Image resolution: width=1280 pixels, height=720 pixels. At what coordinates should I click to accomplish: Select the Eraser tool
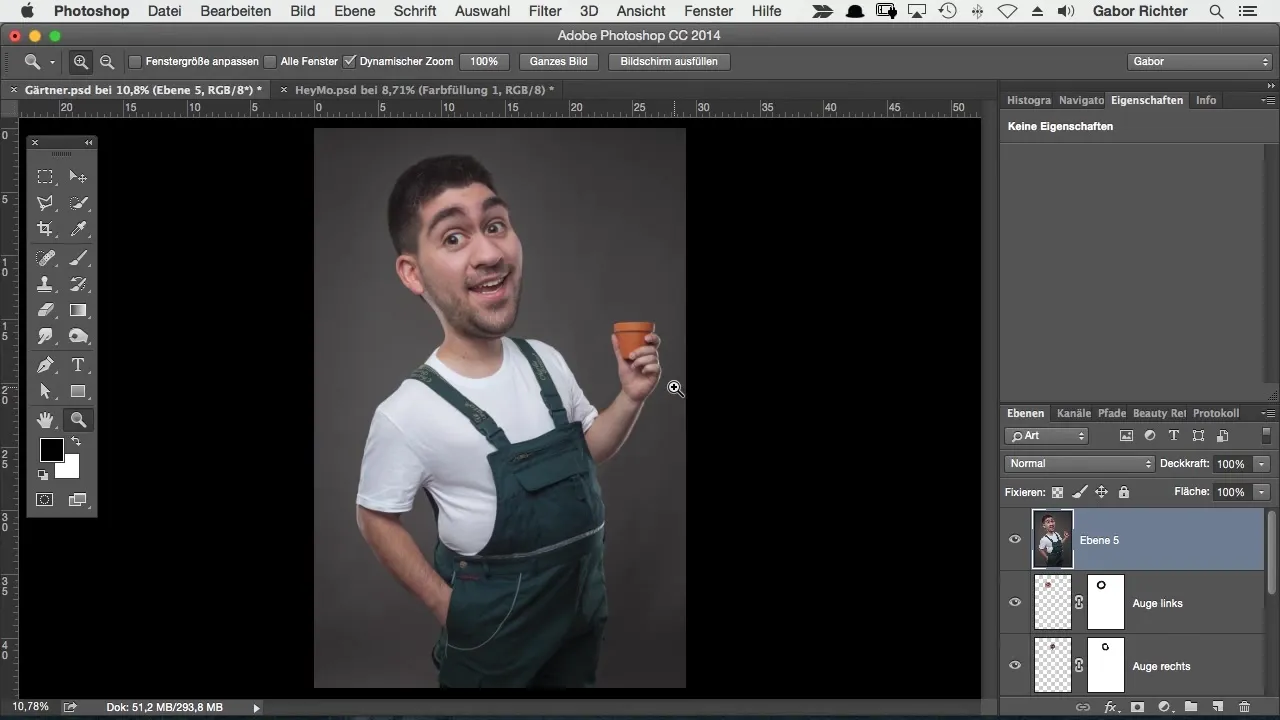(45, 311)
